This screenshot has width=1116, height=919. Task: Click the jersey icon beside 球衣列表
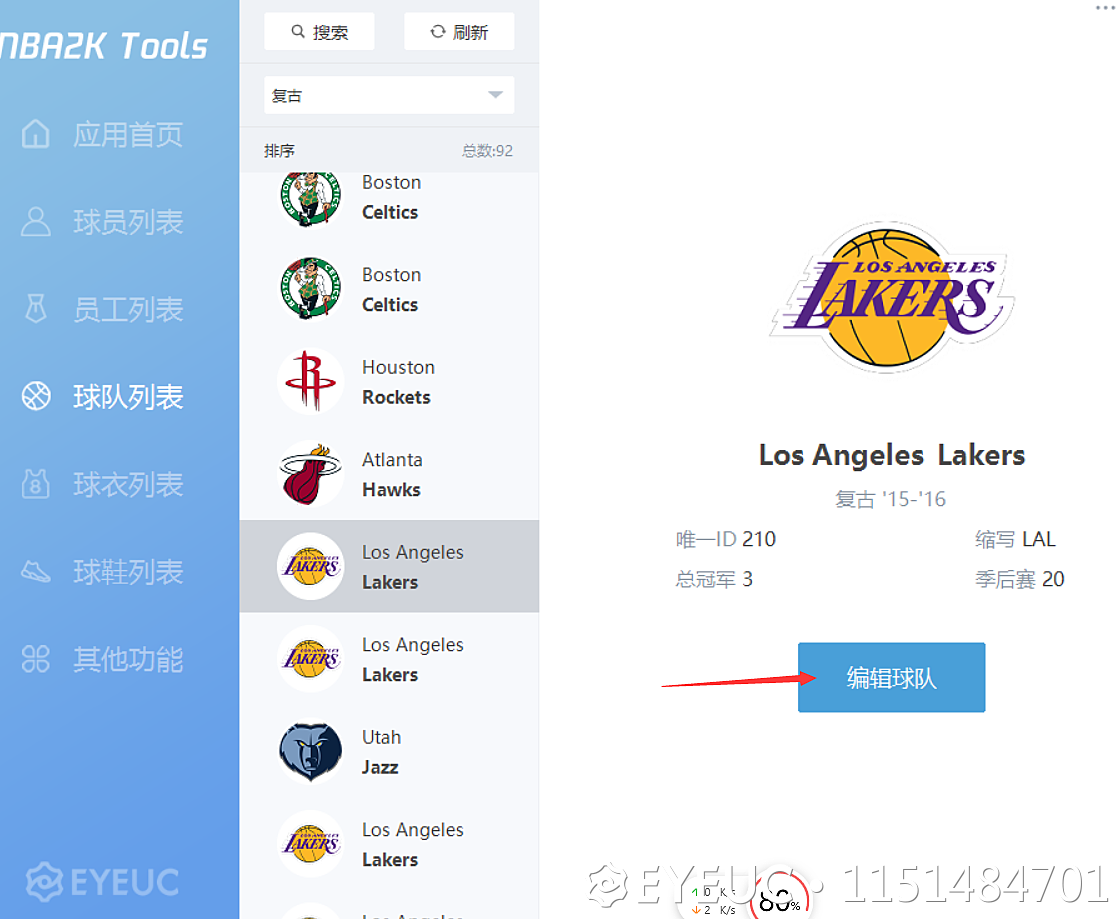click(x=36, y=485)
